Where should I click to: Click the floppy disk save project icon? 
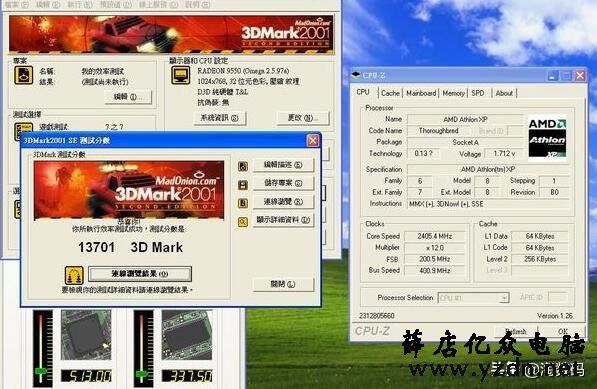243,185
